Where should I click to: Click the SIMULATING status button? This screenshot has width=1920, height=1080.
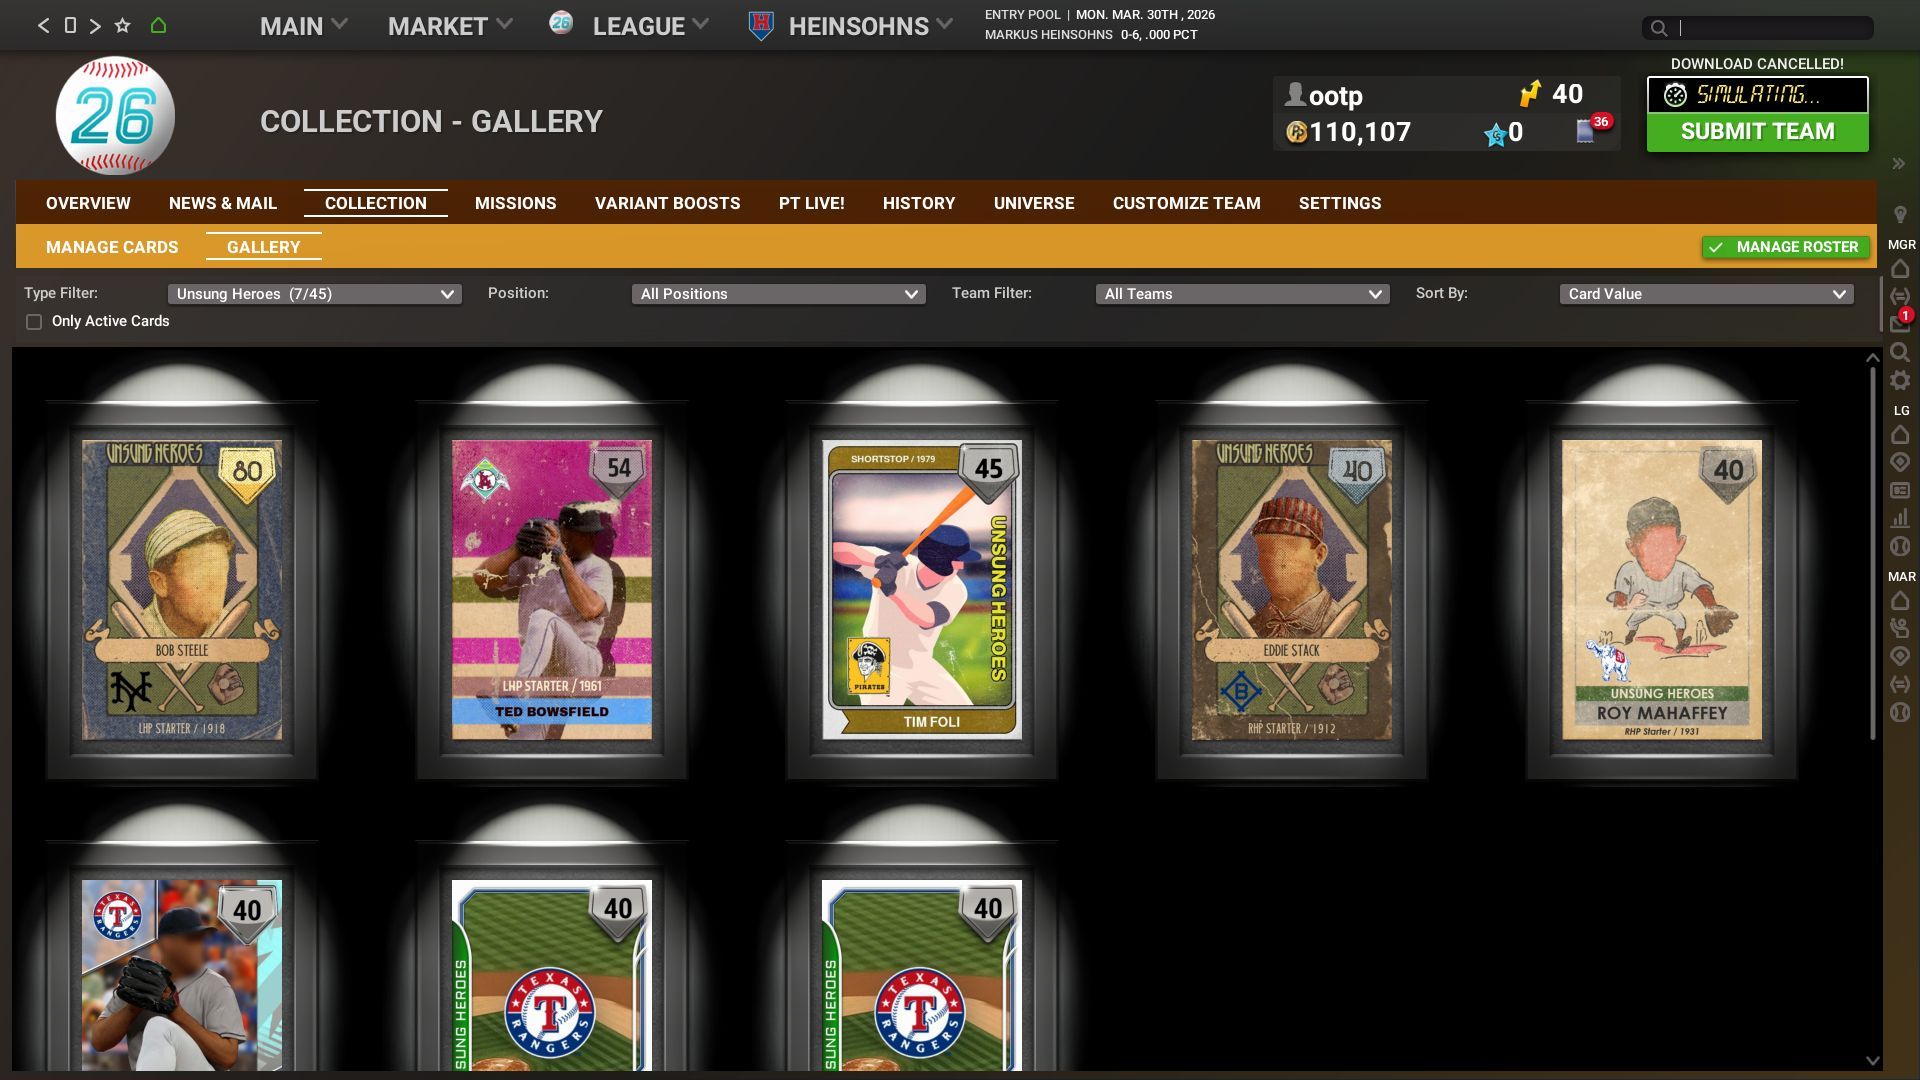click(x=1757, y=95)
